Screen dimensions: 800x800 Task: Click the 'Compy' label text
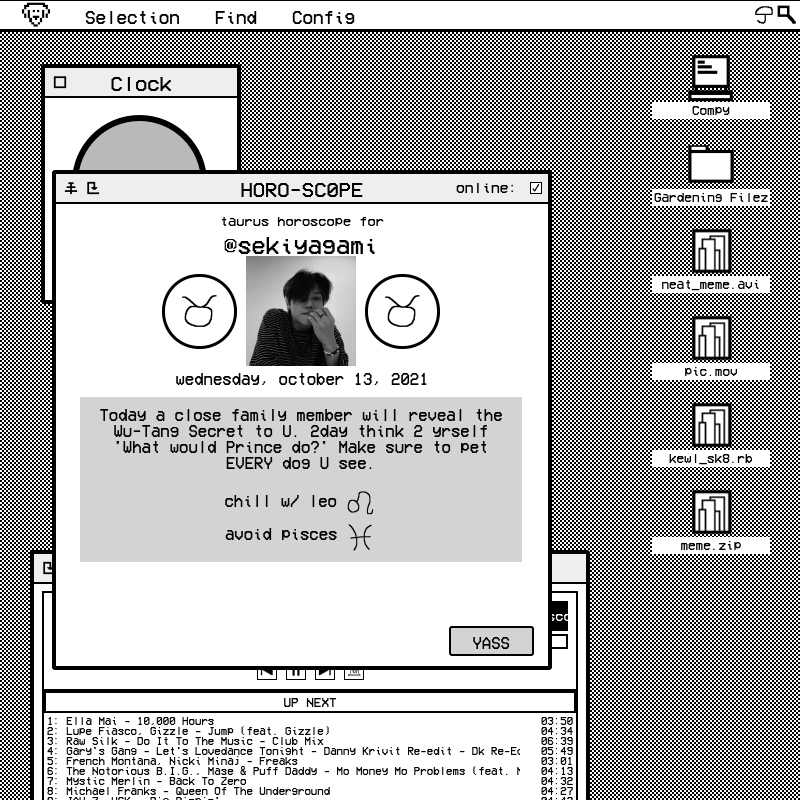[711, 111]
